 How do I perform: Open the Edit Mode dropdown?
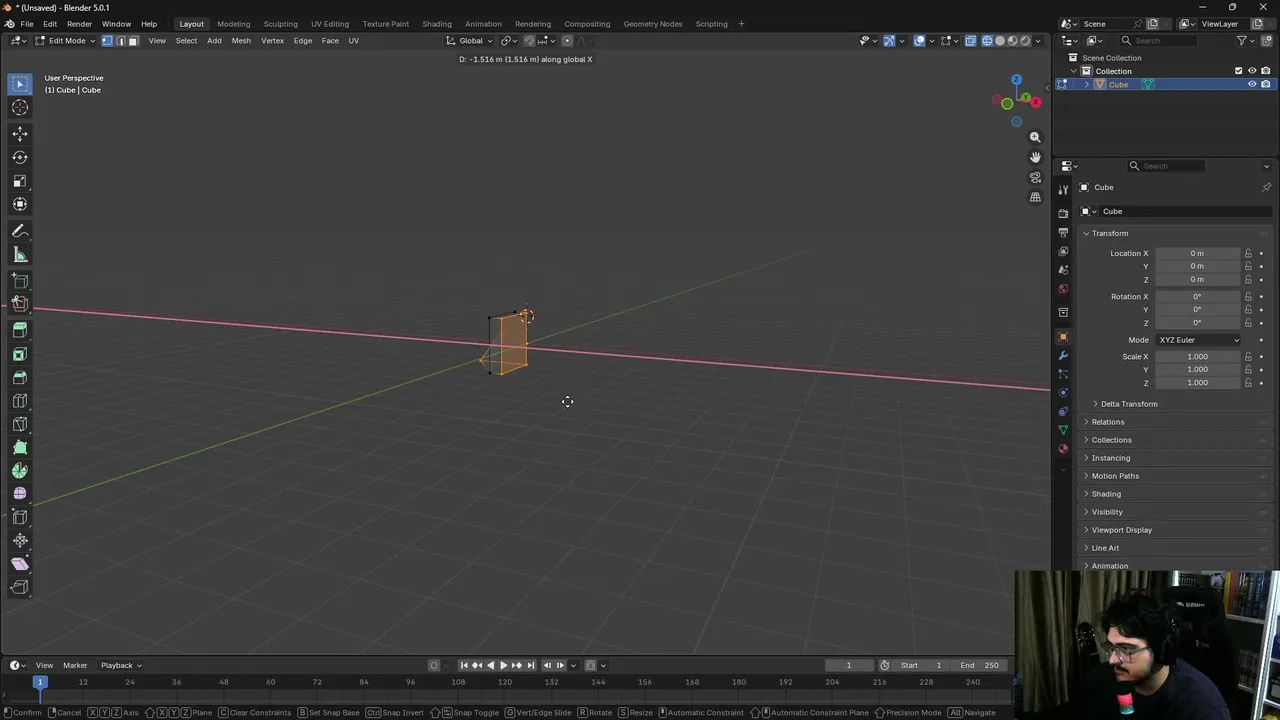tap(65, 41)
